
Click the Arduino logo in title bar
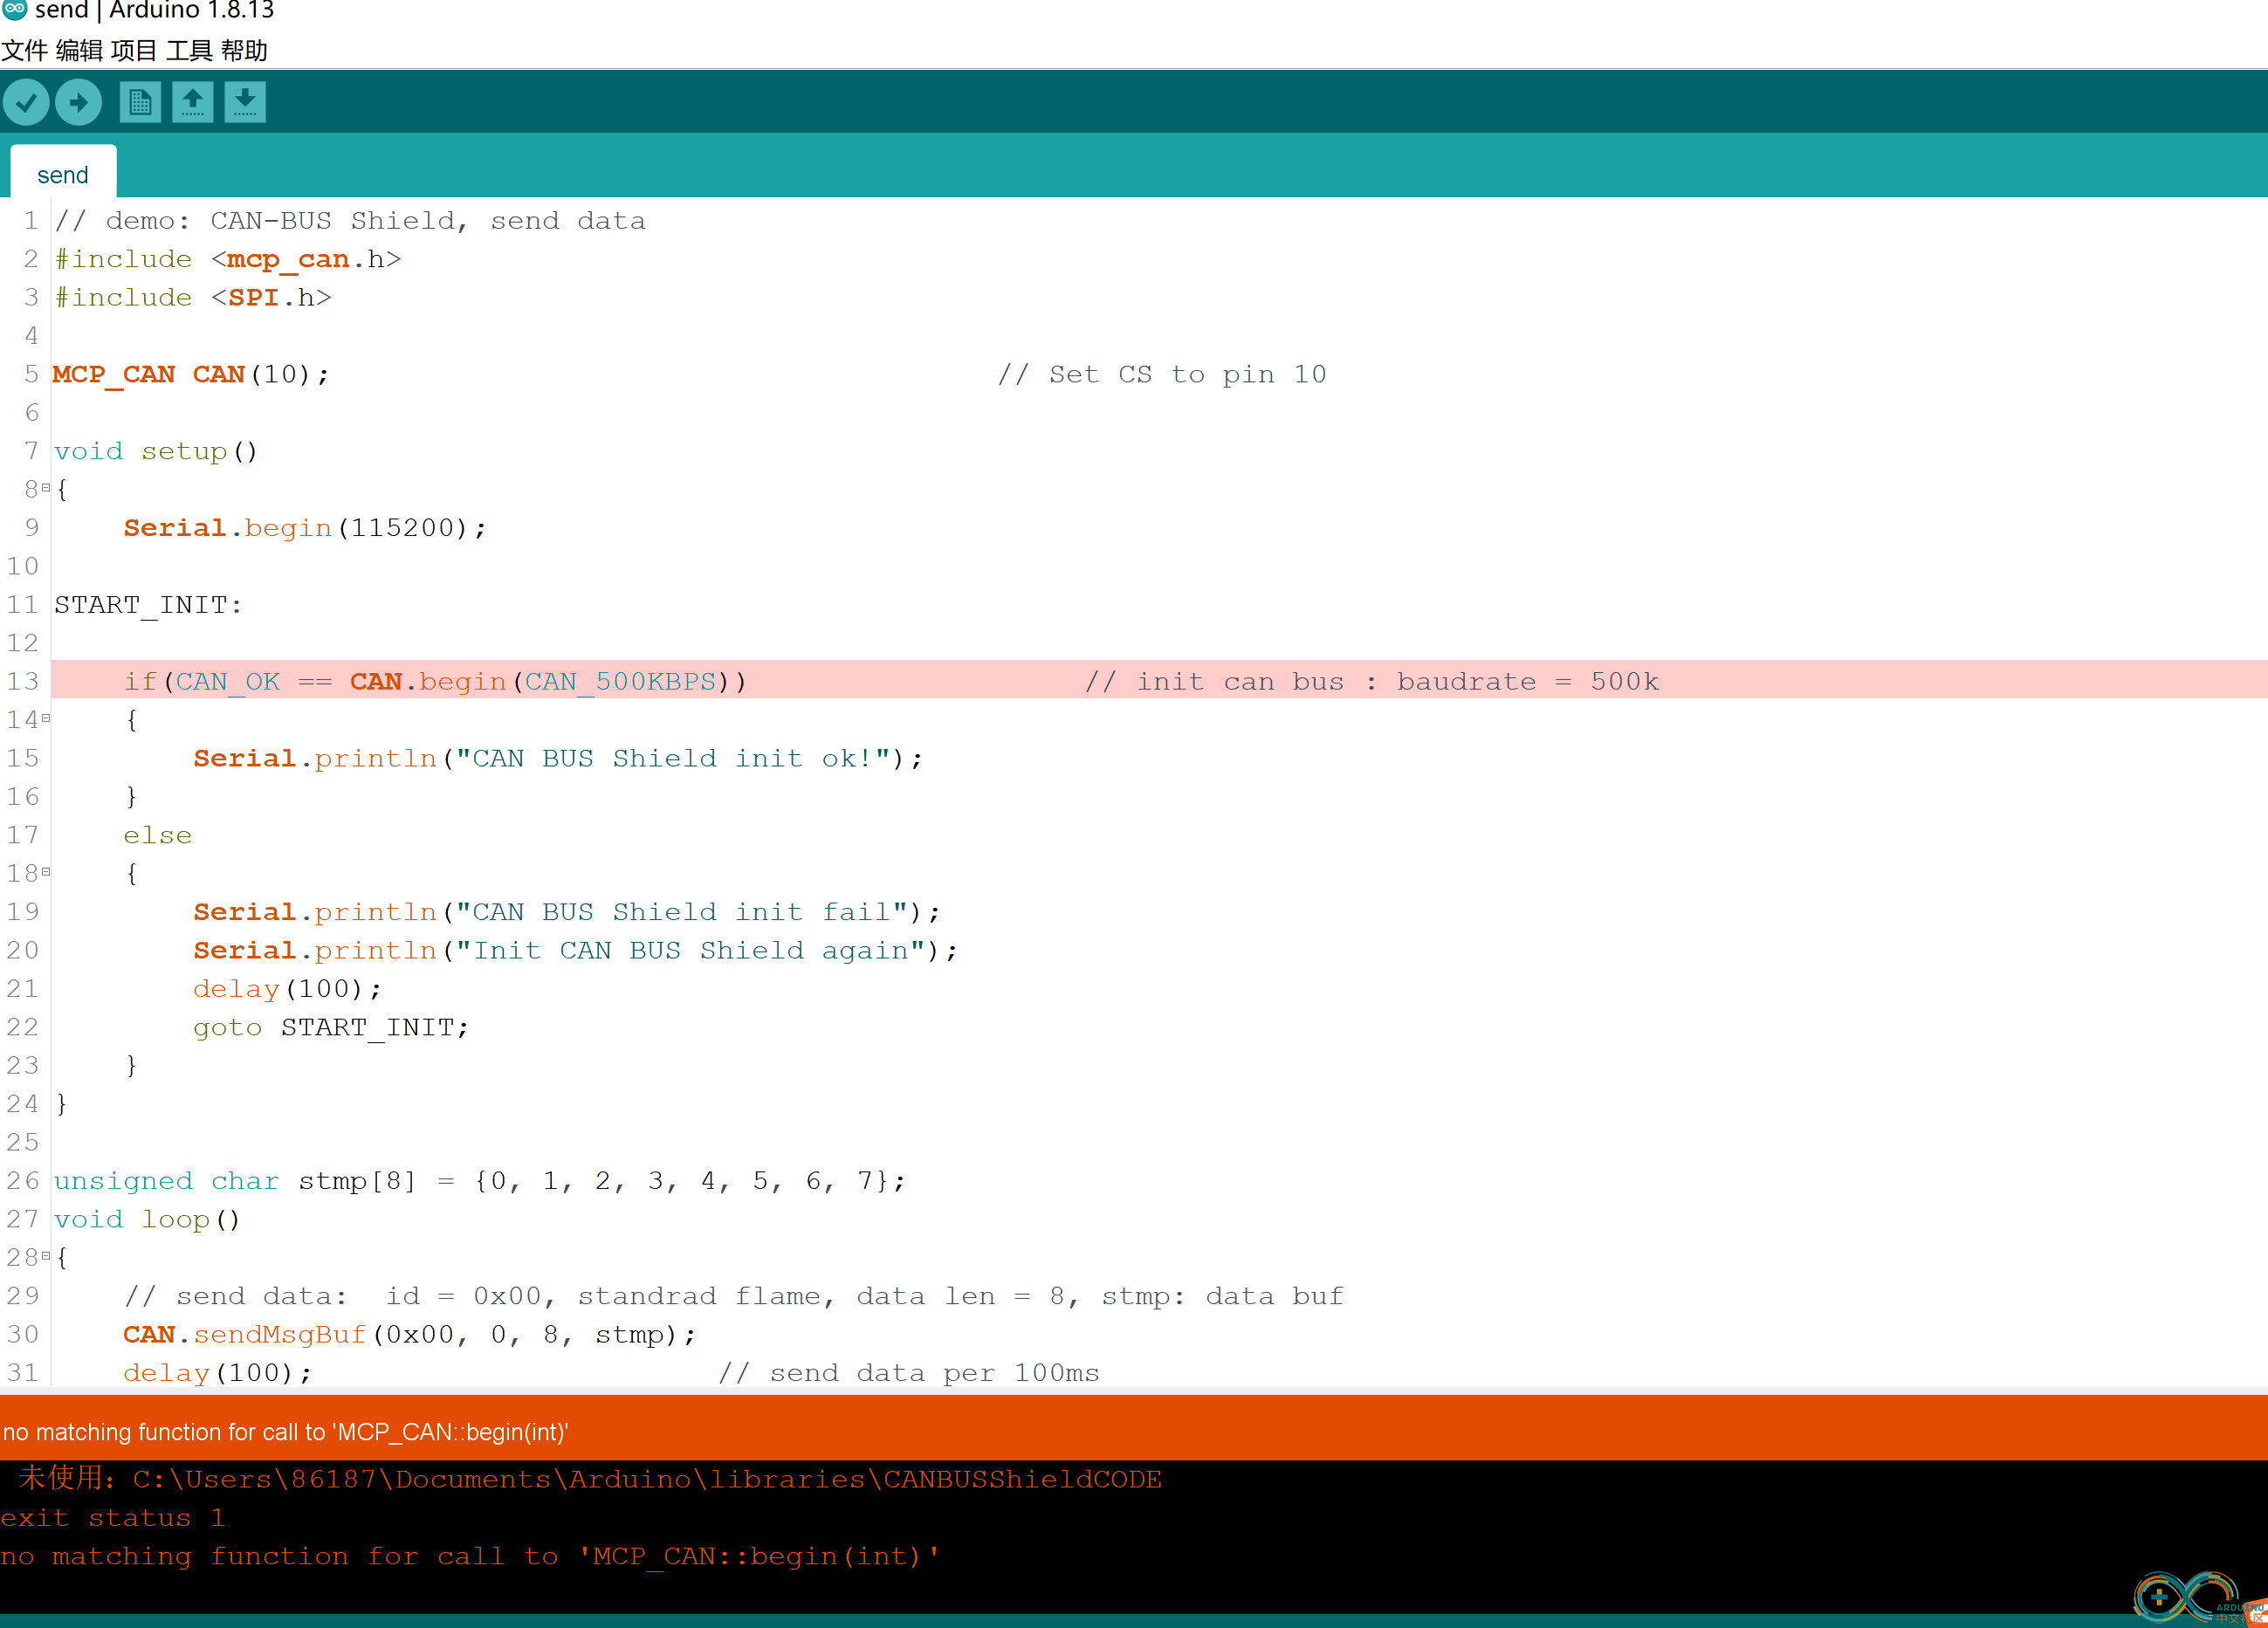tap(14, 10)
